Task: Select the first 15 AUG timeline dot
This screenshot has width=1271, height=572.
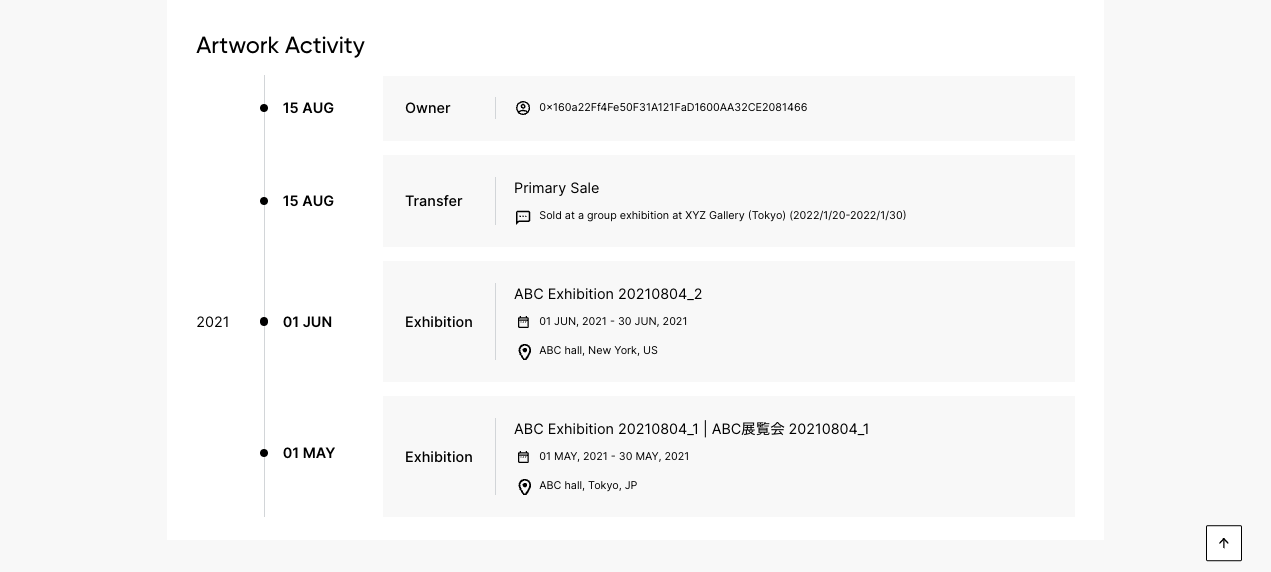Action: pos(264,108)
